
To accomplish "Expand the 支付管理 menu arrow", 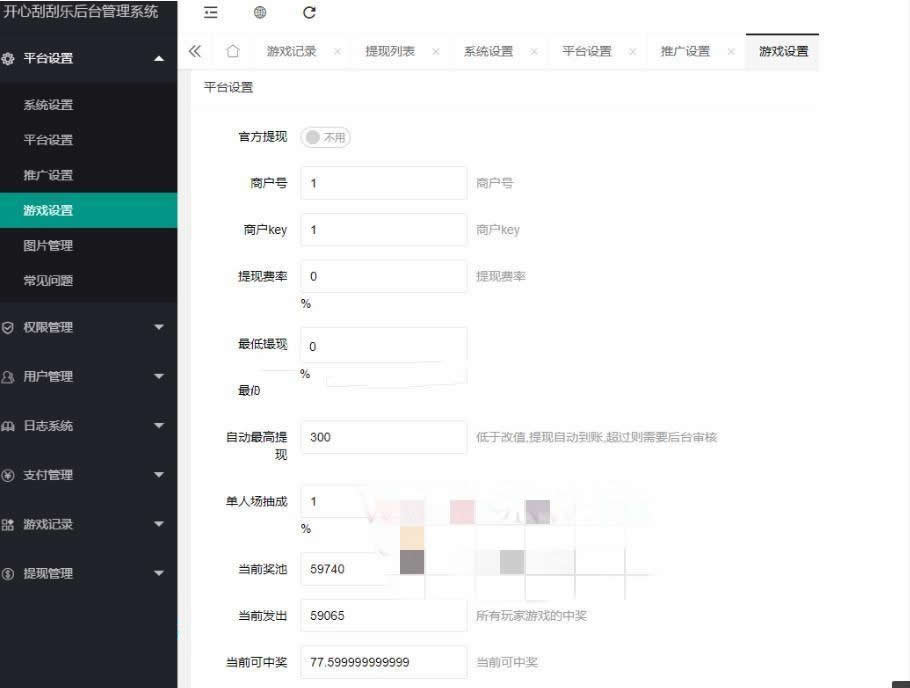I will pyautogui.click(x=159, y=476).
